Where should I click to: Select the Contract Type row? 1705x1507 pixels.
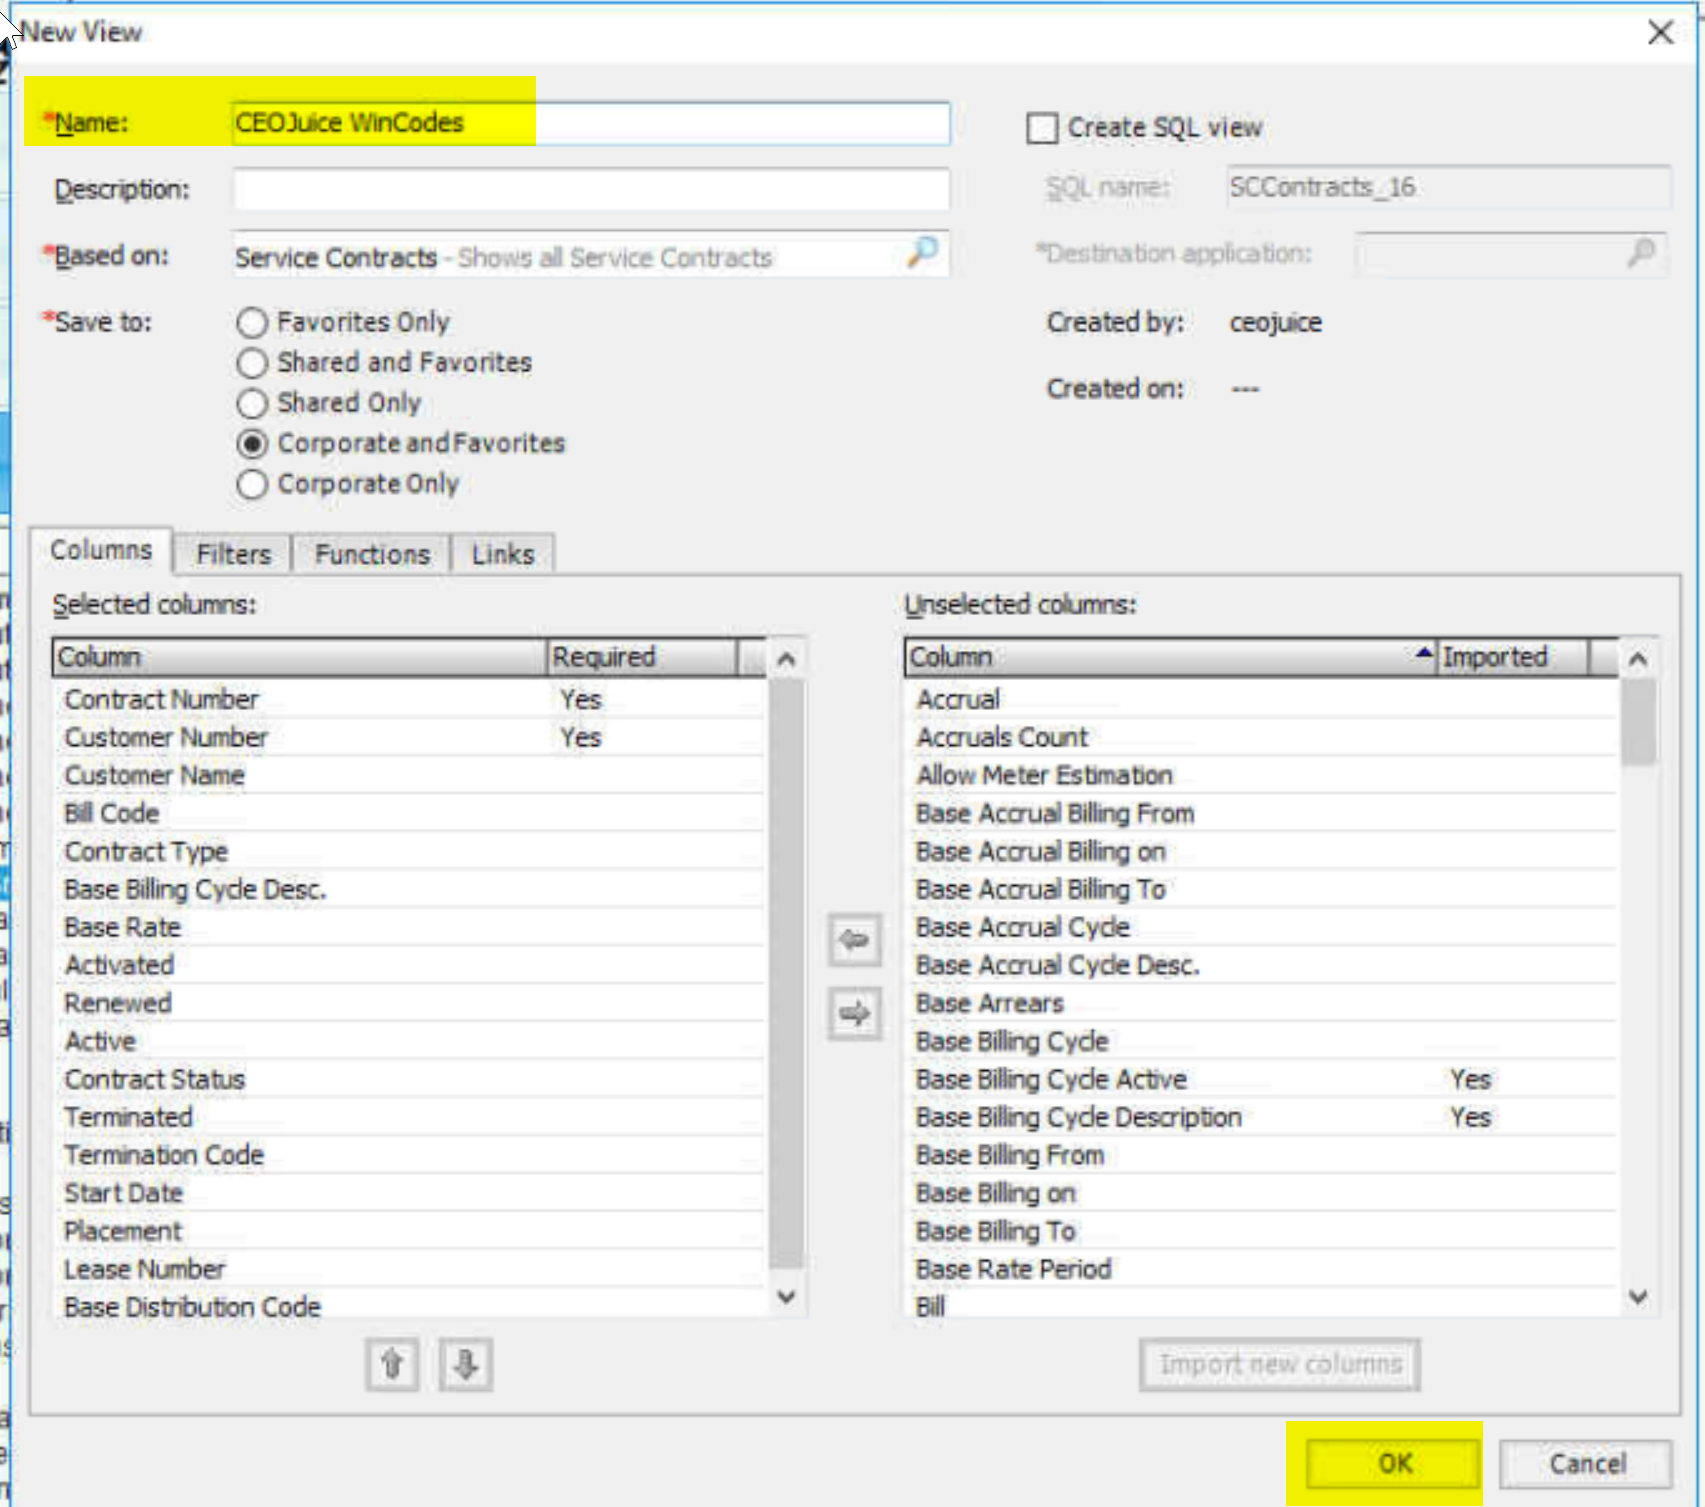409,851
